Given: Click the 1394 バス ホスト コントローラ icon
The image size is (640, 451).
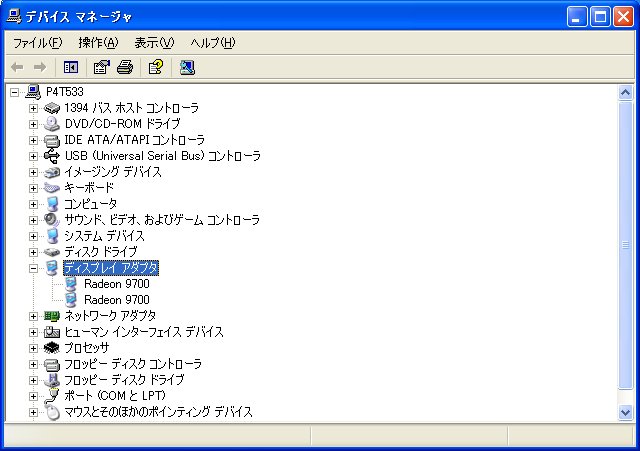Looking at the screenshot, I should pos(52,108).
